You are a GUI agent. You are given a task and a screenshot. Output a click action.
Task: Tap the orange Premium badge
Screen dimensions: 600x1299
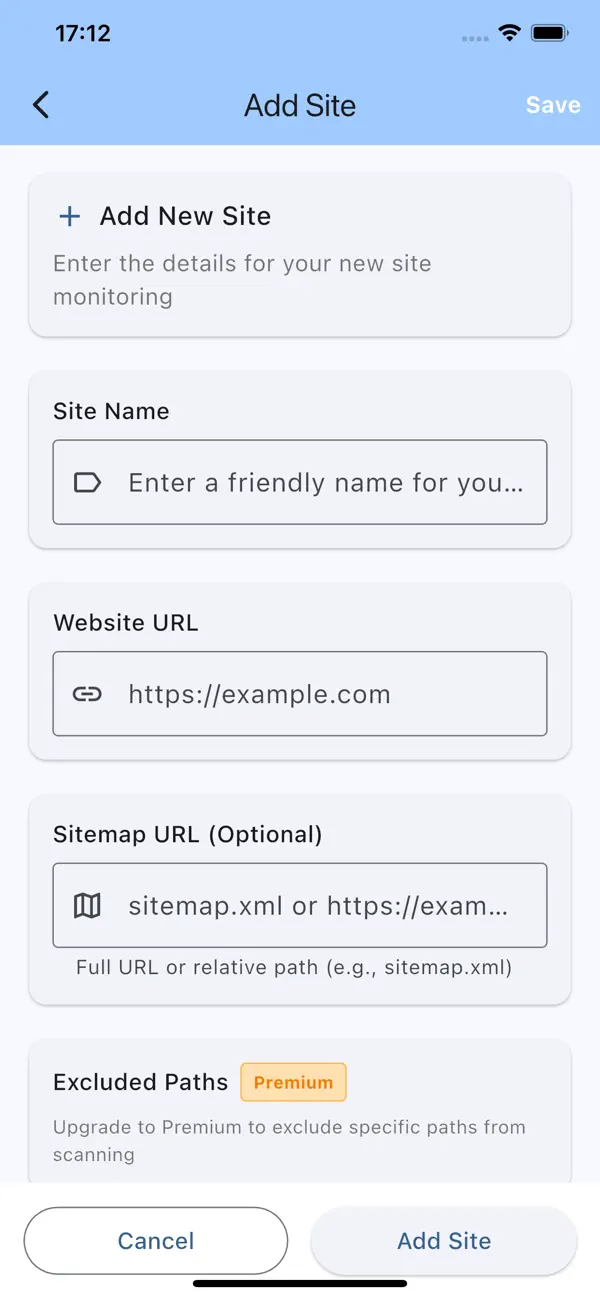(293, 1082)
